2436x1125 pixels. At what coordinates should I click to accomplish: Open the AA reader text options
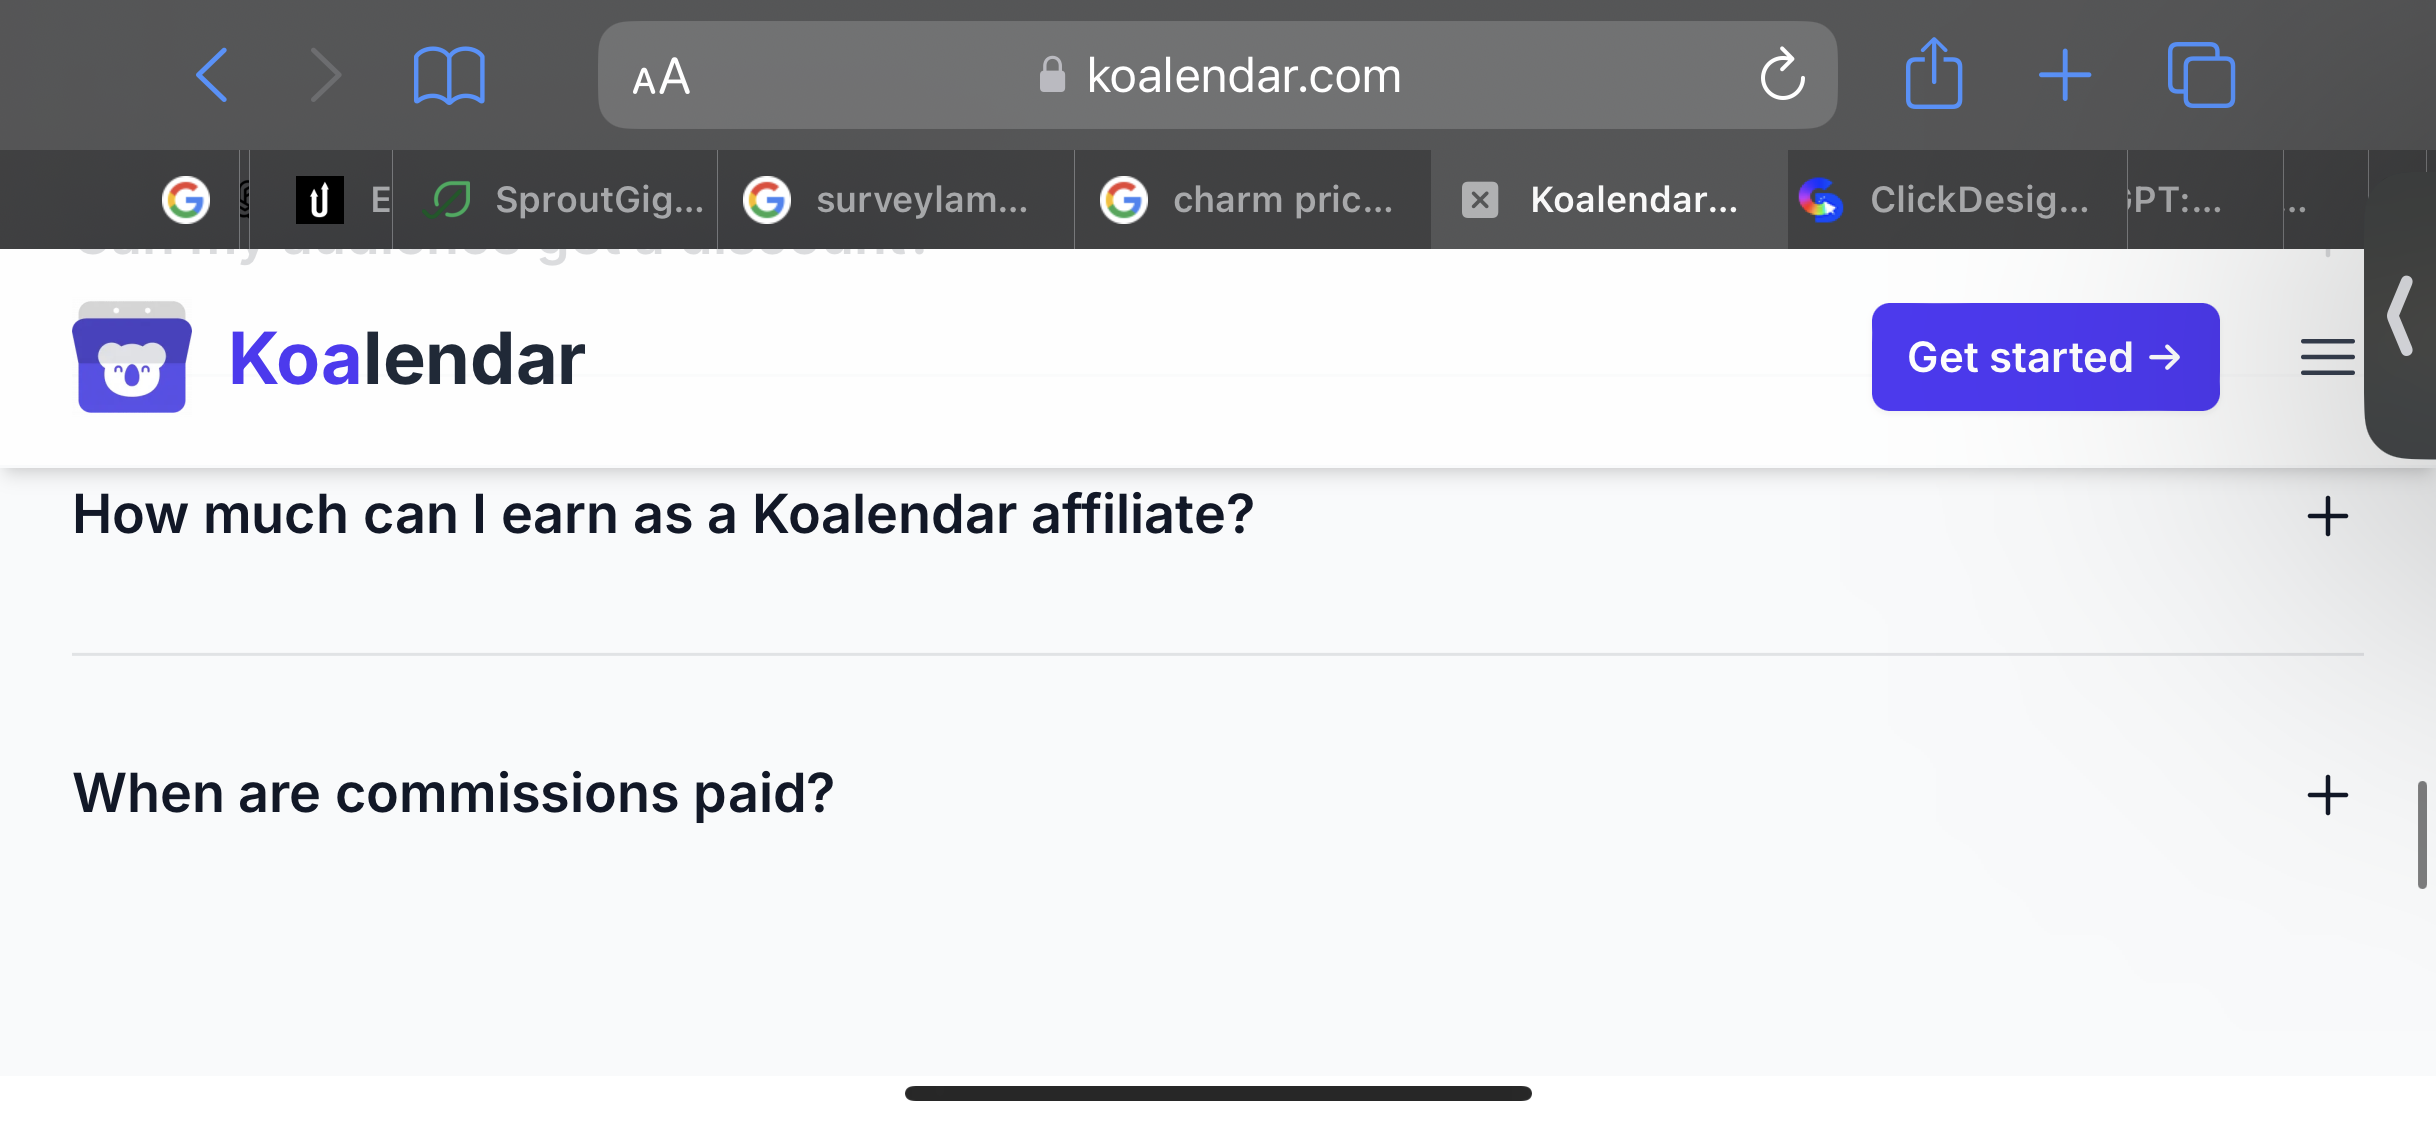pyautogui.click(x=661, y=77)
